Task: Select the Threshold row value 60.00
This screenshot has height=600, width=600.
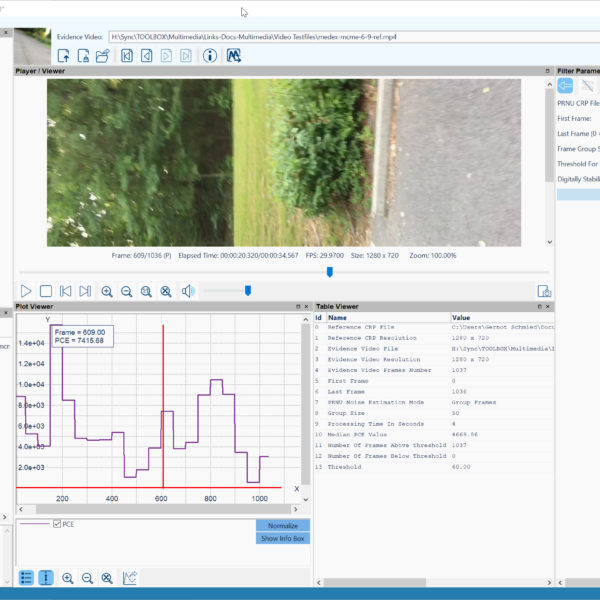Action: point(461,467)
